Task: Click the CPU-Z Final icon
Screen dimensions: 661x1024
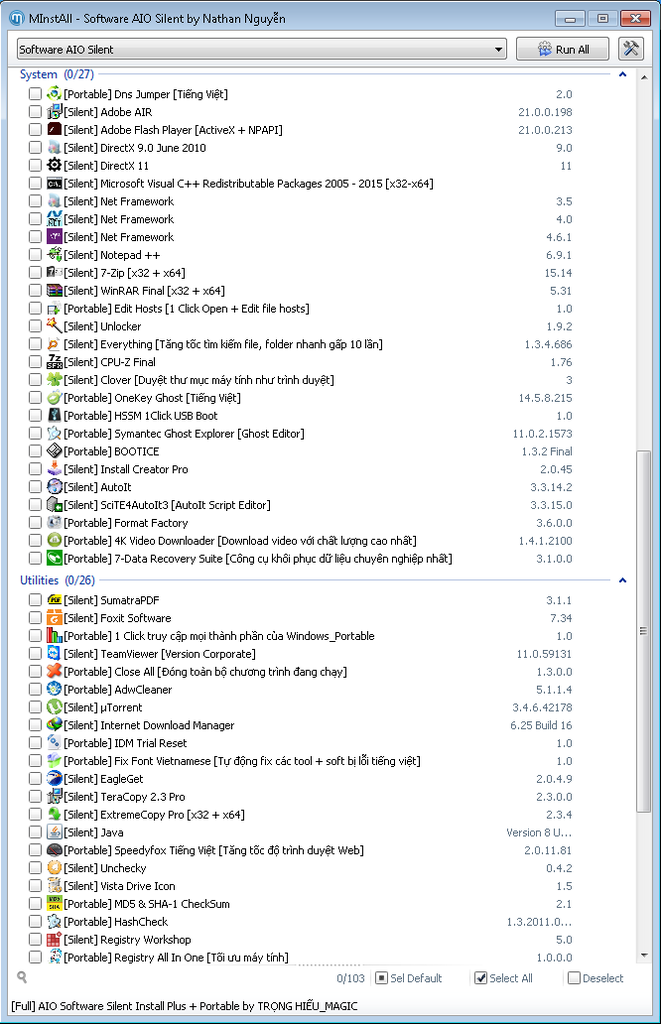Action: pos(54,362)
